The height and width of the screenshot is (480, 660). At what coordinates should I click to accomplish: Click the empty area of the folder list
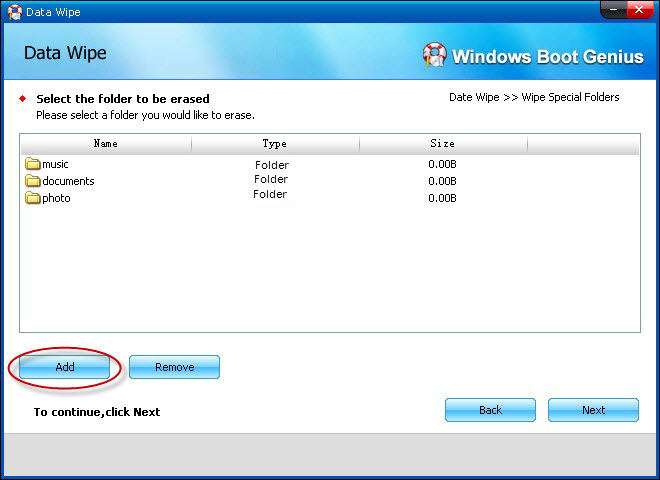pos(330,270)
